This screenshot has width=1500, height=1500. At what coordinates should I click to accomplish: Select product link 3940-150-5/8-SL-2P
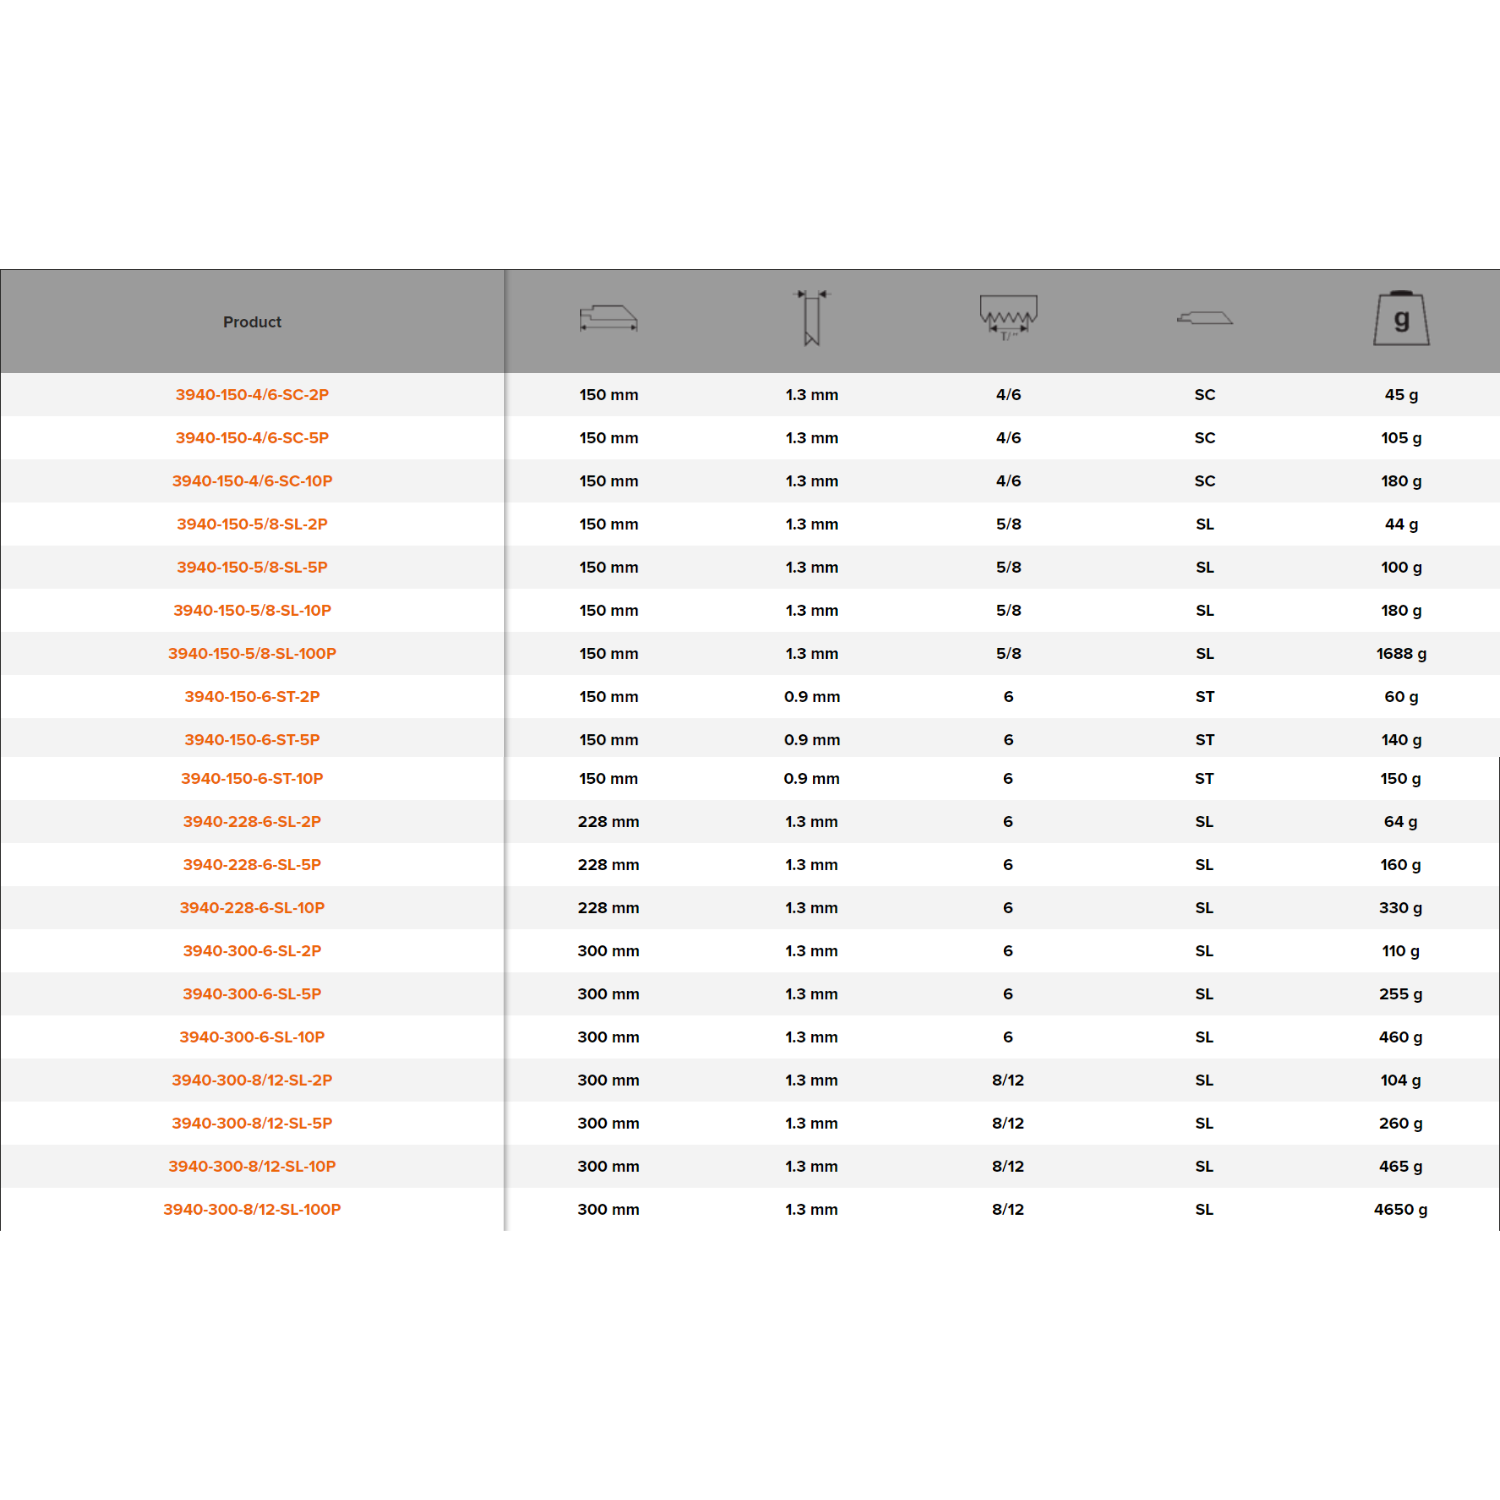[252, 524]
